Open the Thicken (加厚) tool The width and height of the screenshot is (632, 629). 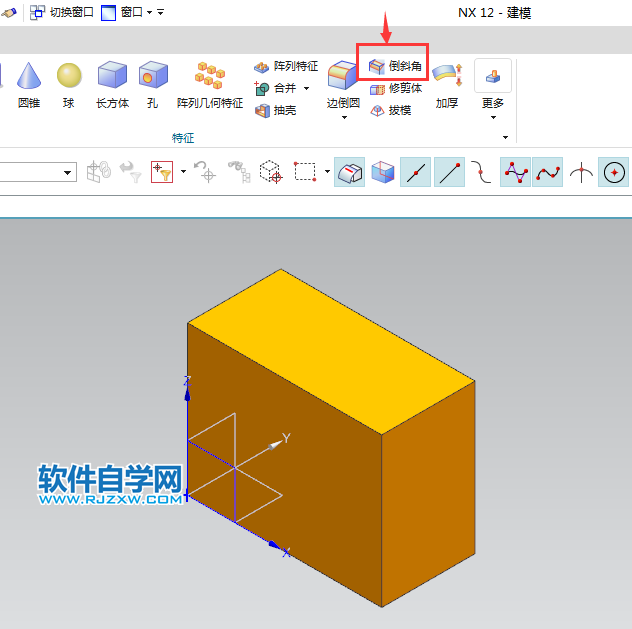click(x=447, y=85)
